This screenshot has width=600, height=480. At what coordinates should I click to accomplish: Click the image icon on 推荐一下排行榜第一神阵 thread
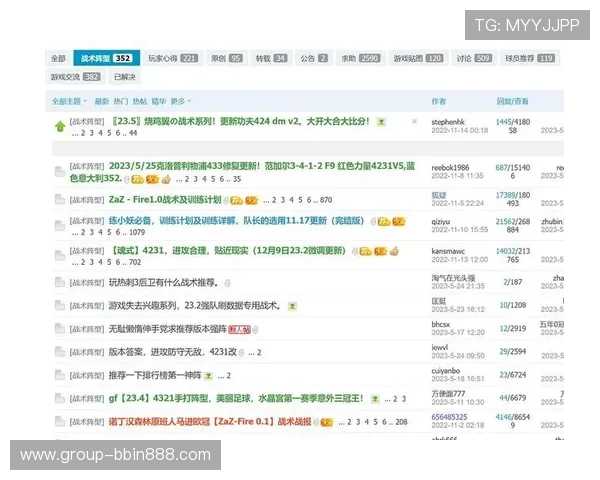[208, 376]
